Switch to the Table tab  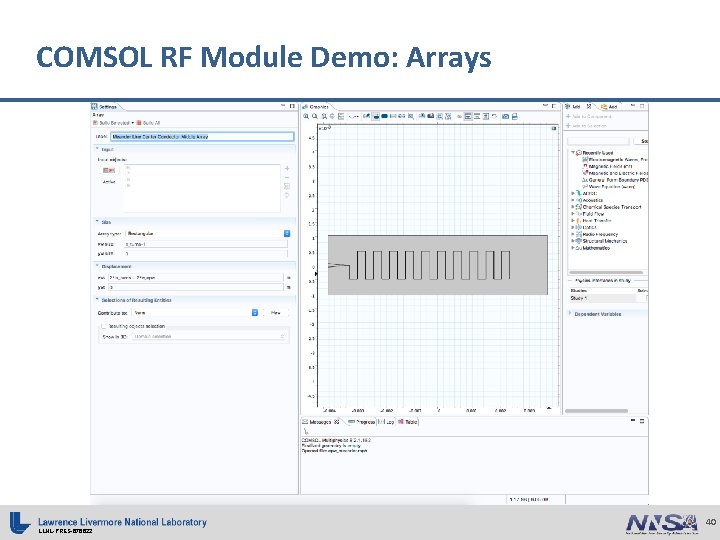pos(408,422)
